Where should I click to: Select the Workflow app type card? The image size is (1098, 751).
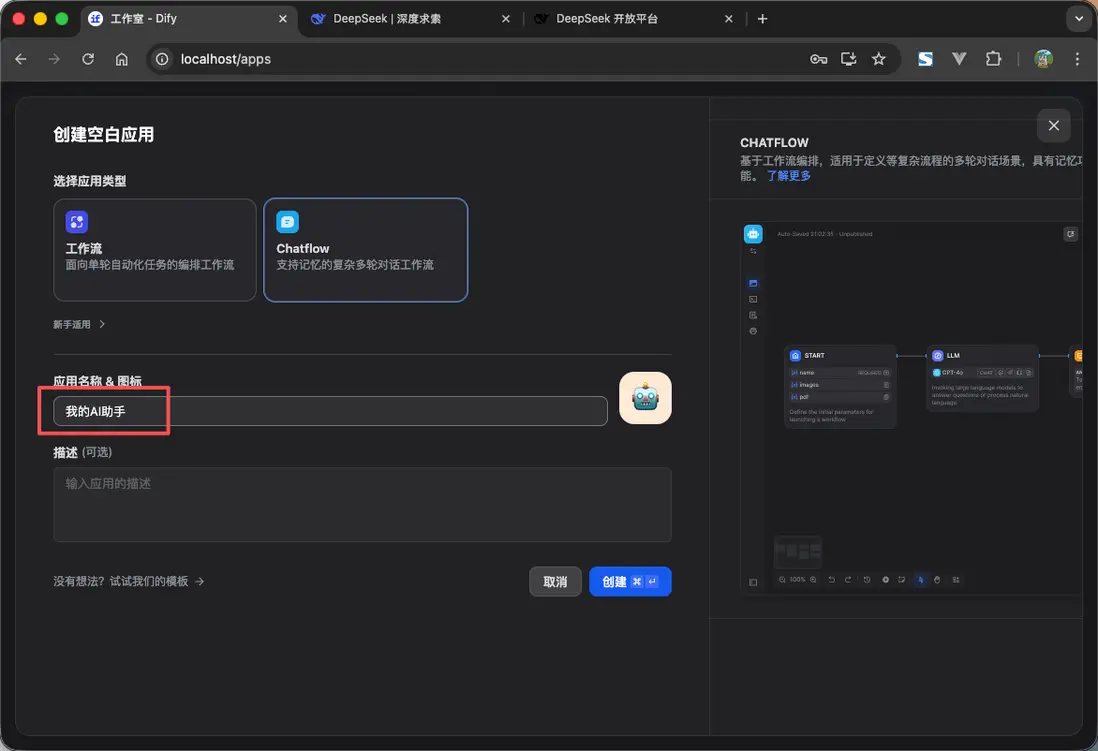tap(155, 250)
